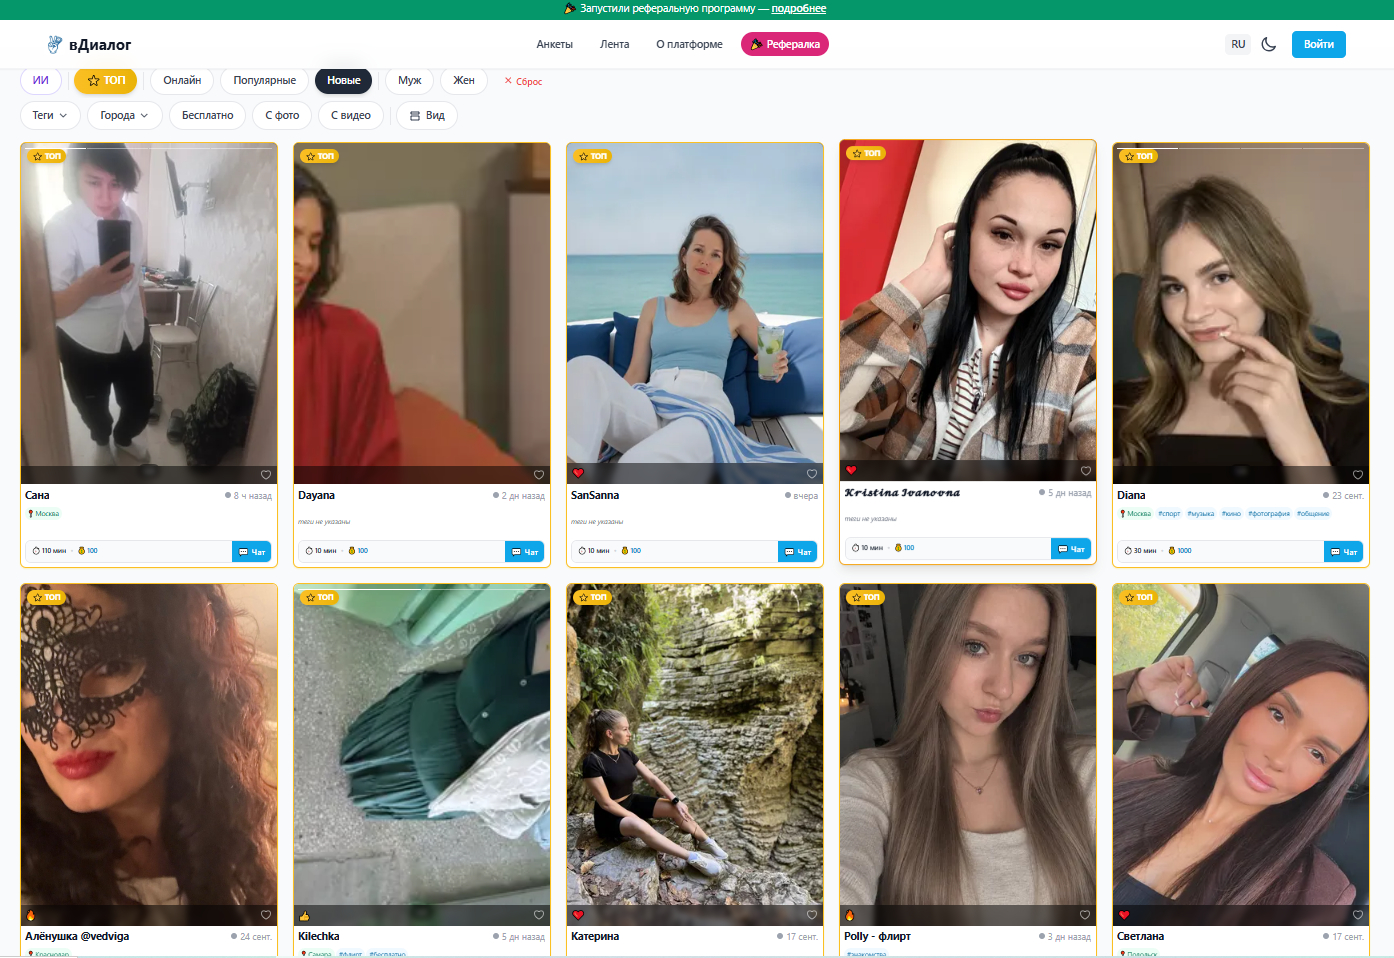Open the Анкеты nav item
This screenshot has width=1394, height=958.
[x=555, y=44]
